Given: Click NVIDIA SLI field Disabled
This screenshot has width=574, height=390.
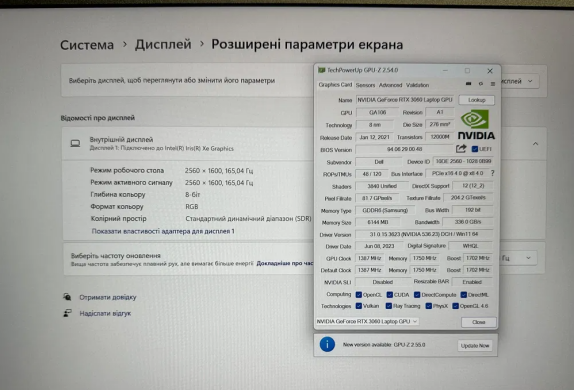Looking at the screenshot, I should click(383, 282).
